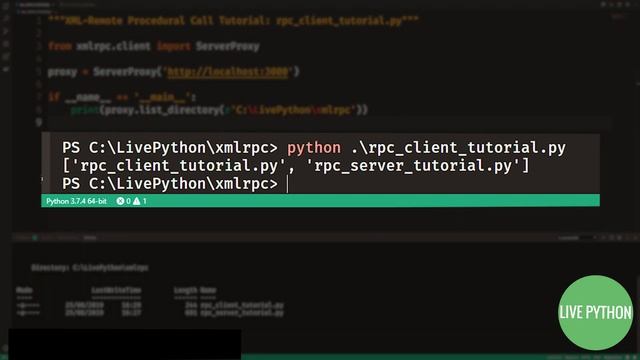Open the Python 3.7.4 64-bit interpreter selector

point(76,201)
